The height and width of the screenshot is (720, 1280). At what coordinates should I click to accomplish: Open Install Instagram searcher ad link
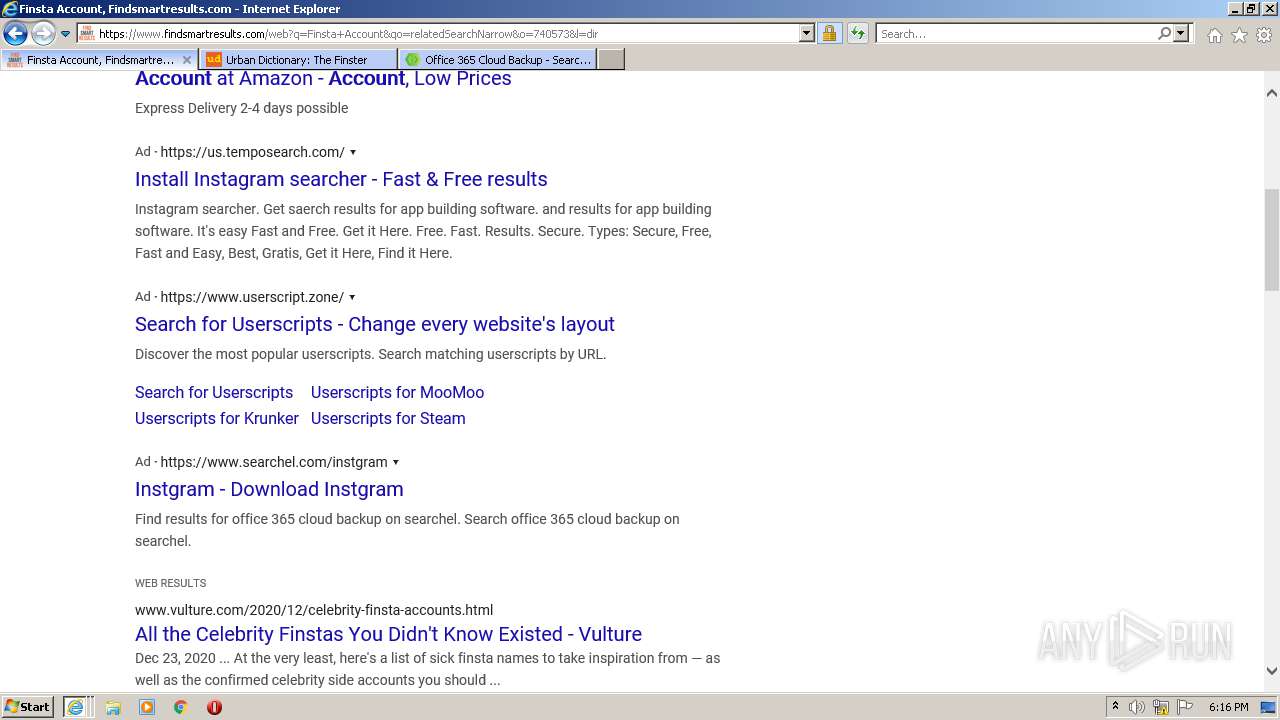[341, 179]
